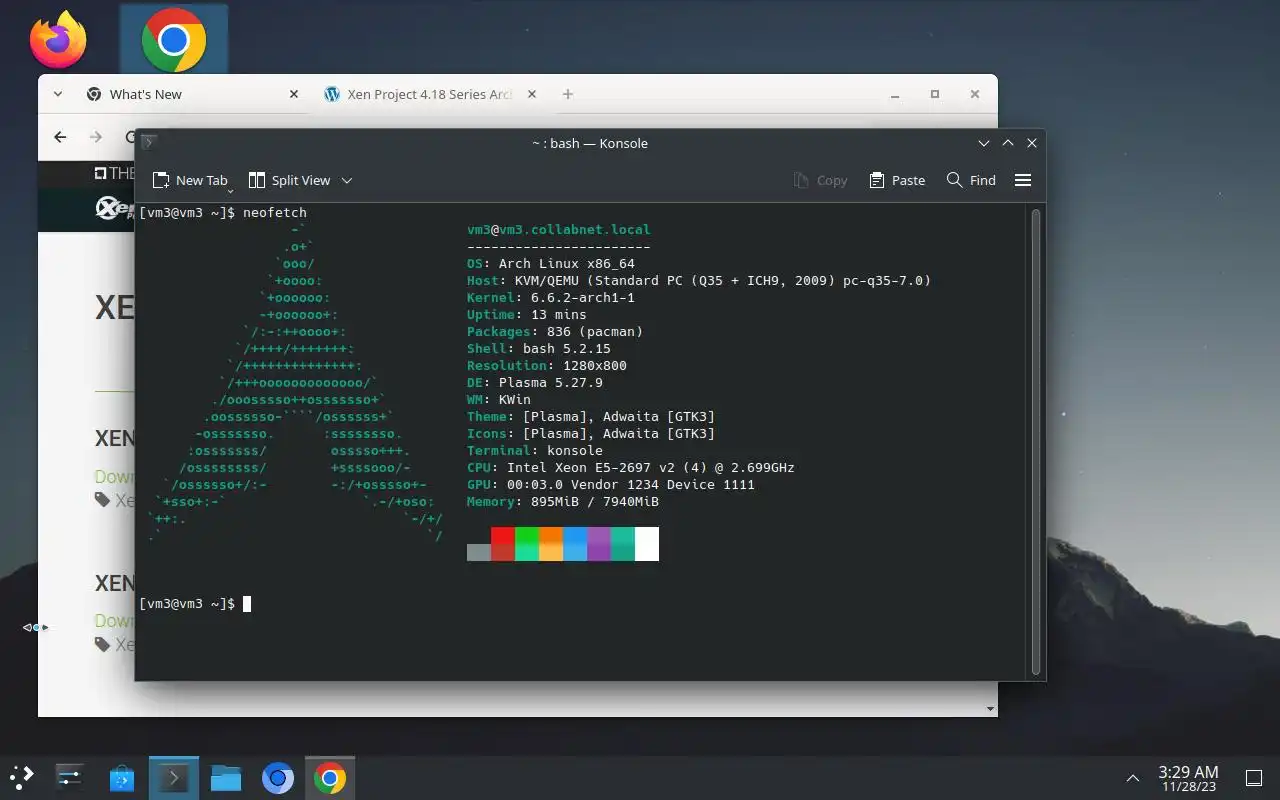Screen dimensions: 1280x800
Task: Click the purple neofetch color block
Action: 599,544
